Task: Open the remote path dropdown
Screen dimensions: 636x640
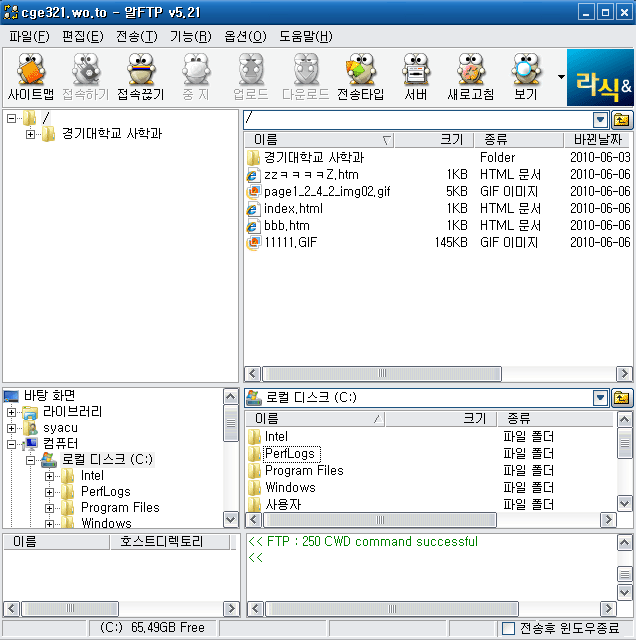Action: pyautogui.click(x=600, y=119)
